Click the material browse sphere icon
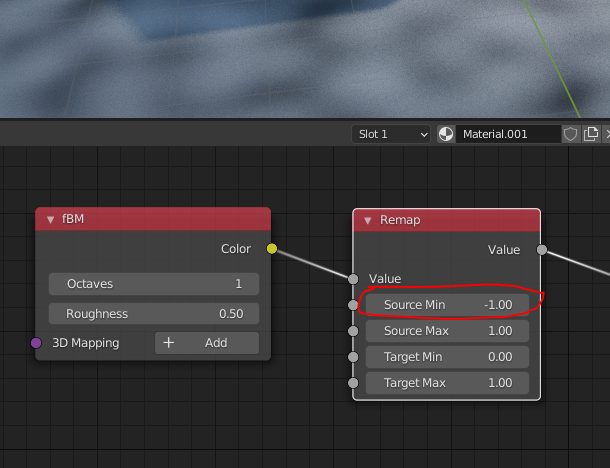The image size is (610, 468). 446,134
